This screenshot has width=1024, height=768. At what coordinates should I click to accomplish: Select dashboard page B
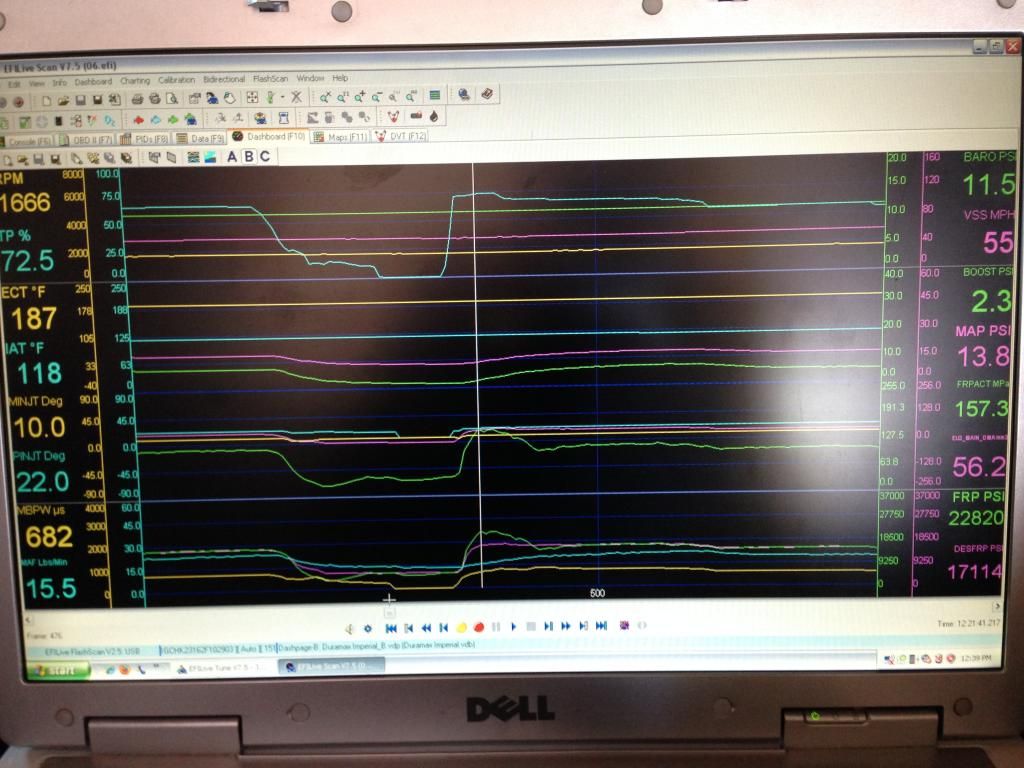pyautogui.click(x=249, y=157)
